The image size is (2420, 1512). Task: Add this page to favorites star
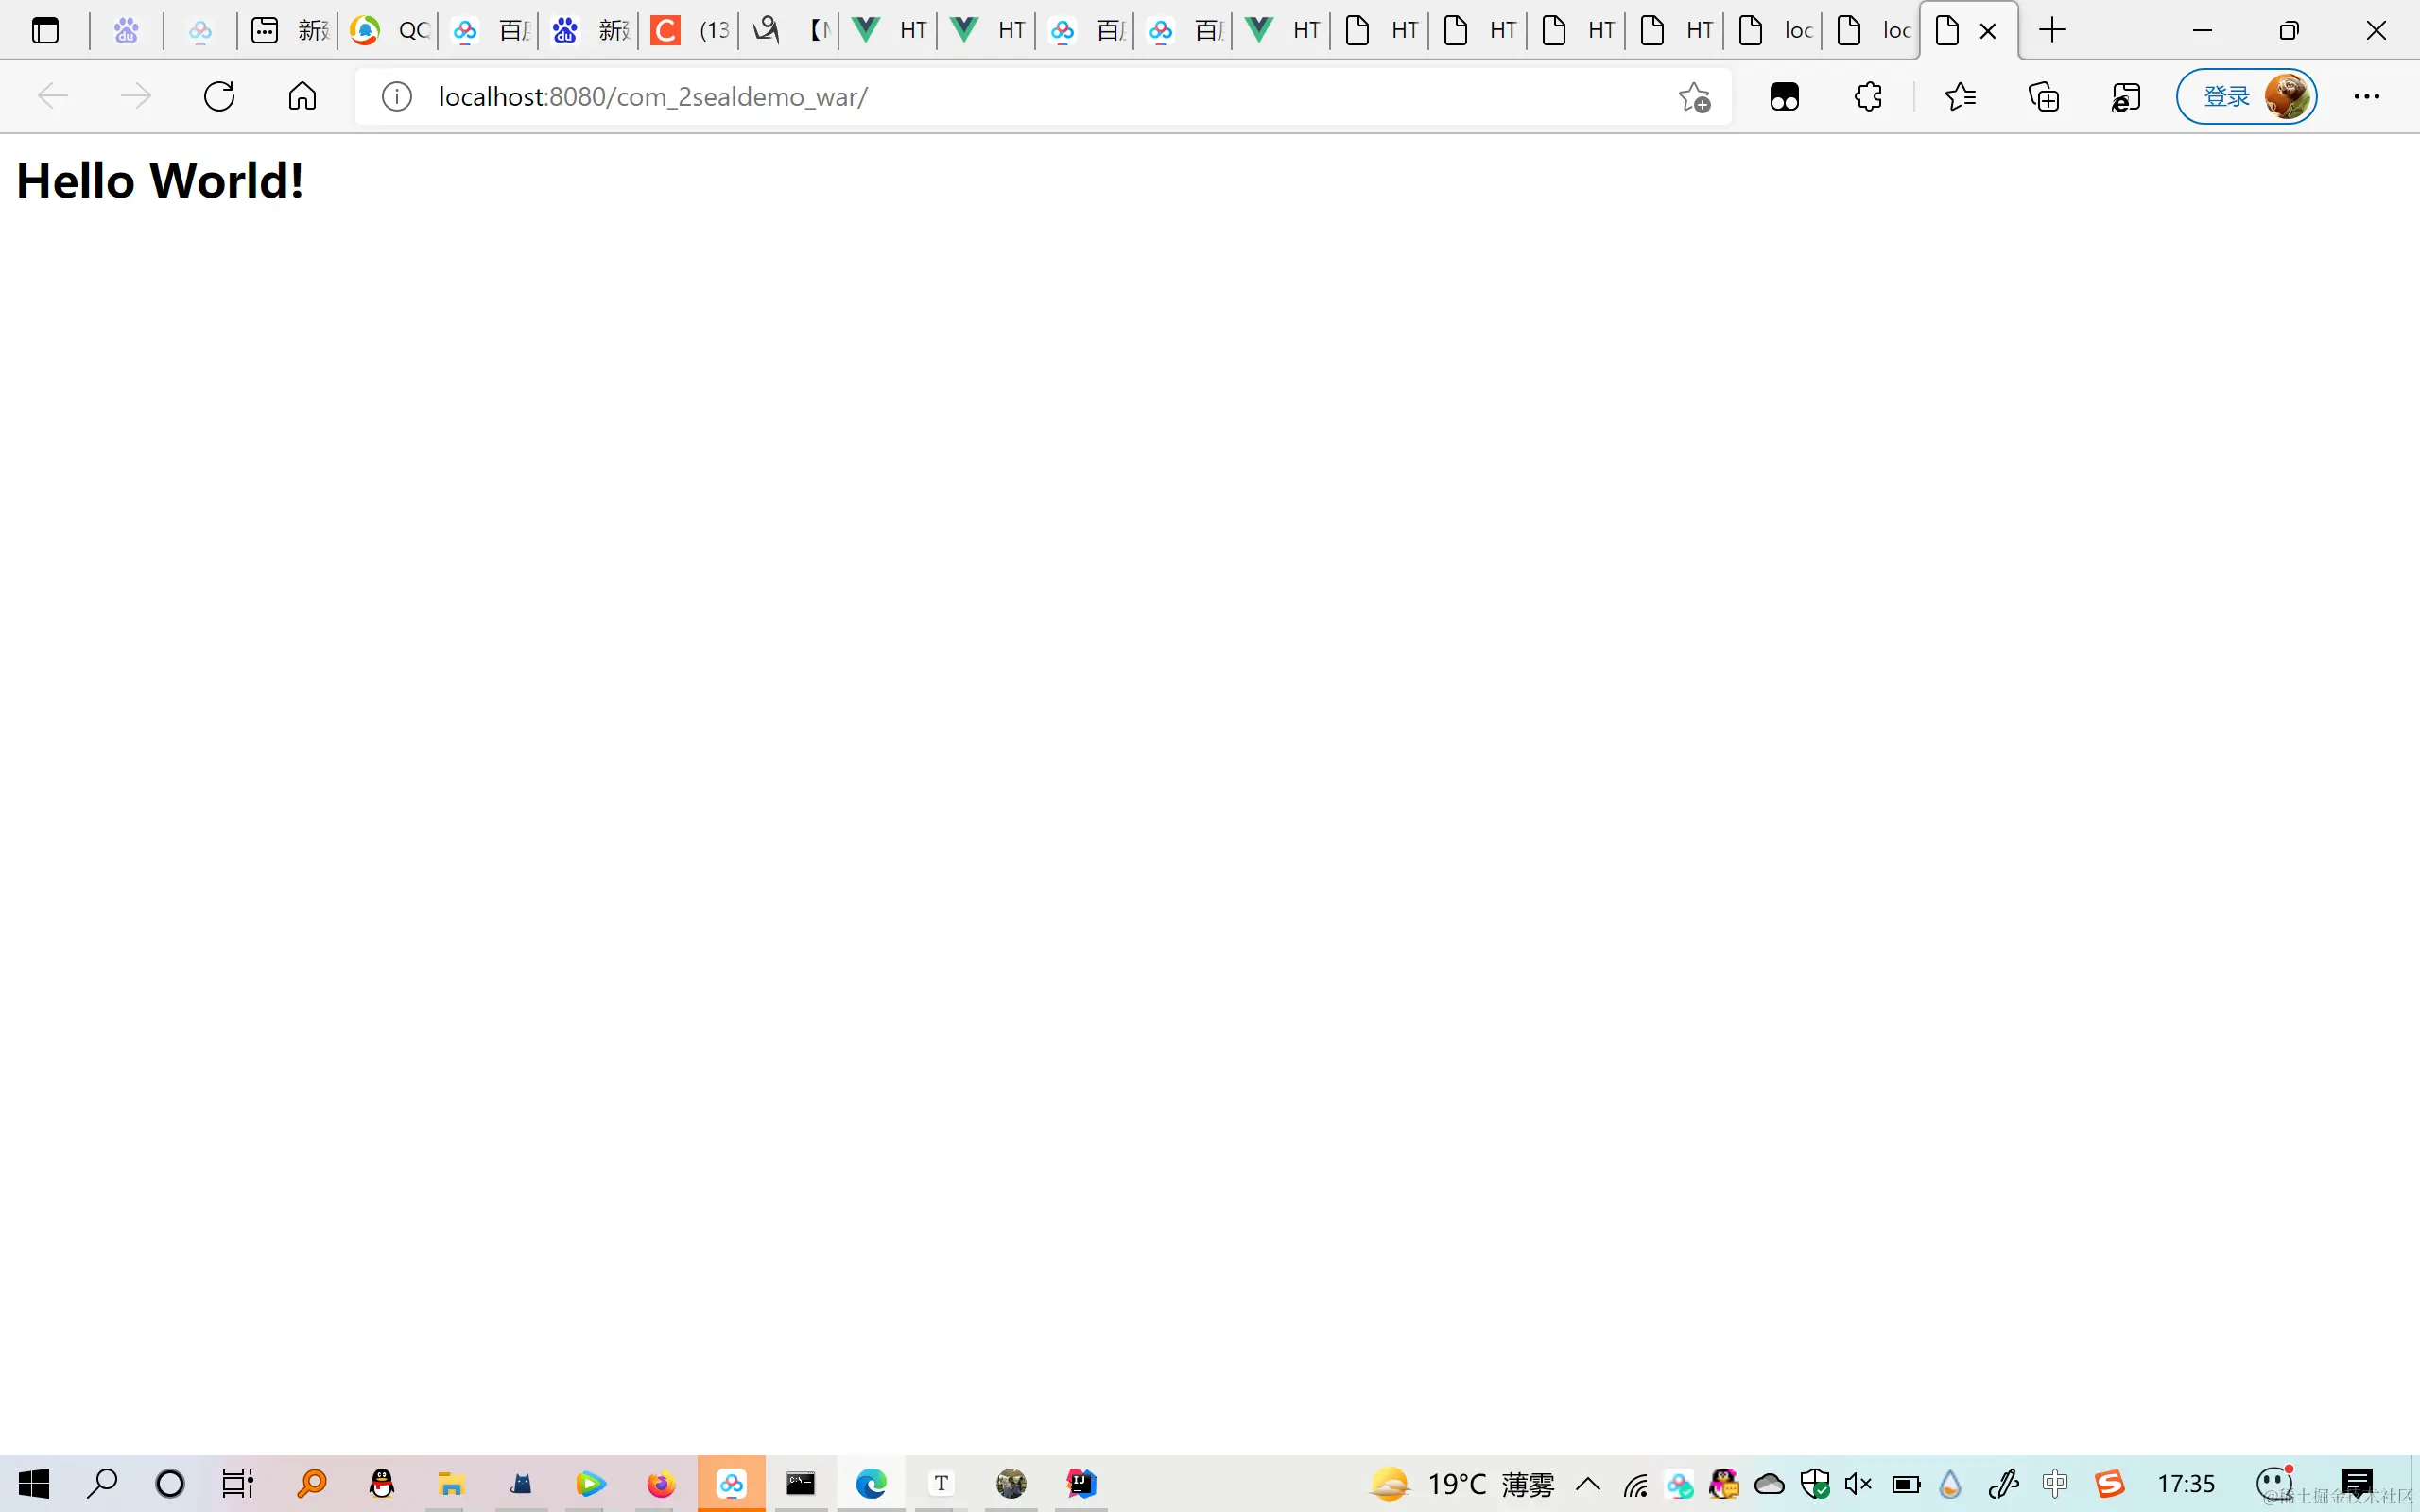(1694, 97)
